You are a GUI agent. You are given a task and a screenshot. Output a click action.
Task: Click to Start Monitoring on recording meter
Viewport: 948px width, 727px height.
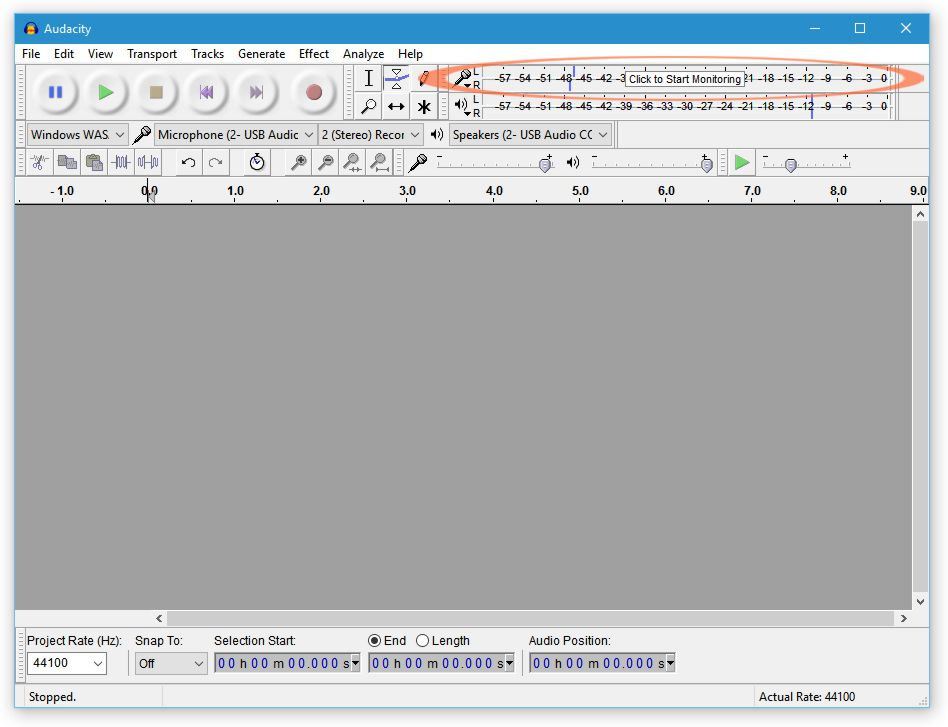click(687, 79)
